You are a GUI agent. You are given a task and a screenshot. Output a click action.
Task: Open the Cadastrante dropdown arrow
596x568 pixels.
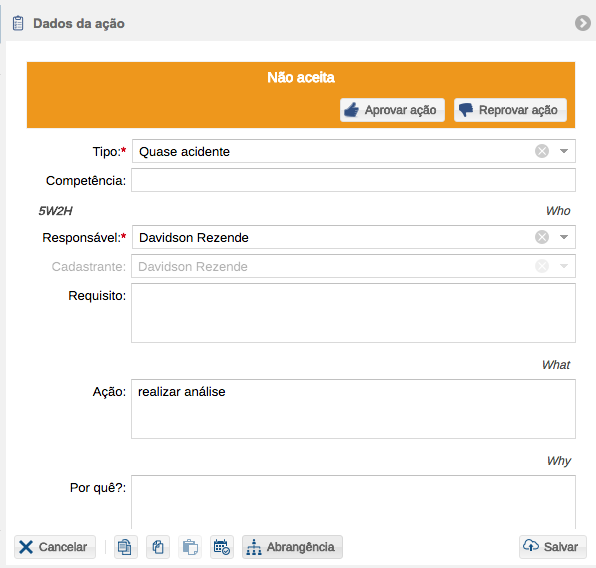tap(564, 266)
